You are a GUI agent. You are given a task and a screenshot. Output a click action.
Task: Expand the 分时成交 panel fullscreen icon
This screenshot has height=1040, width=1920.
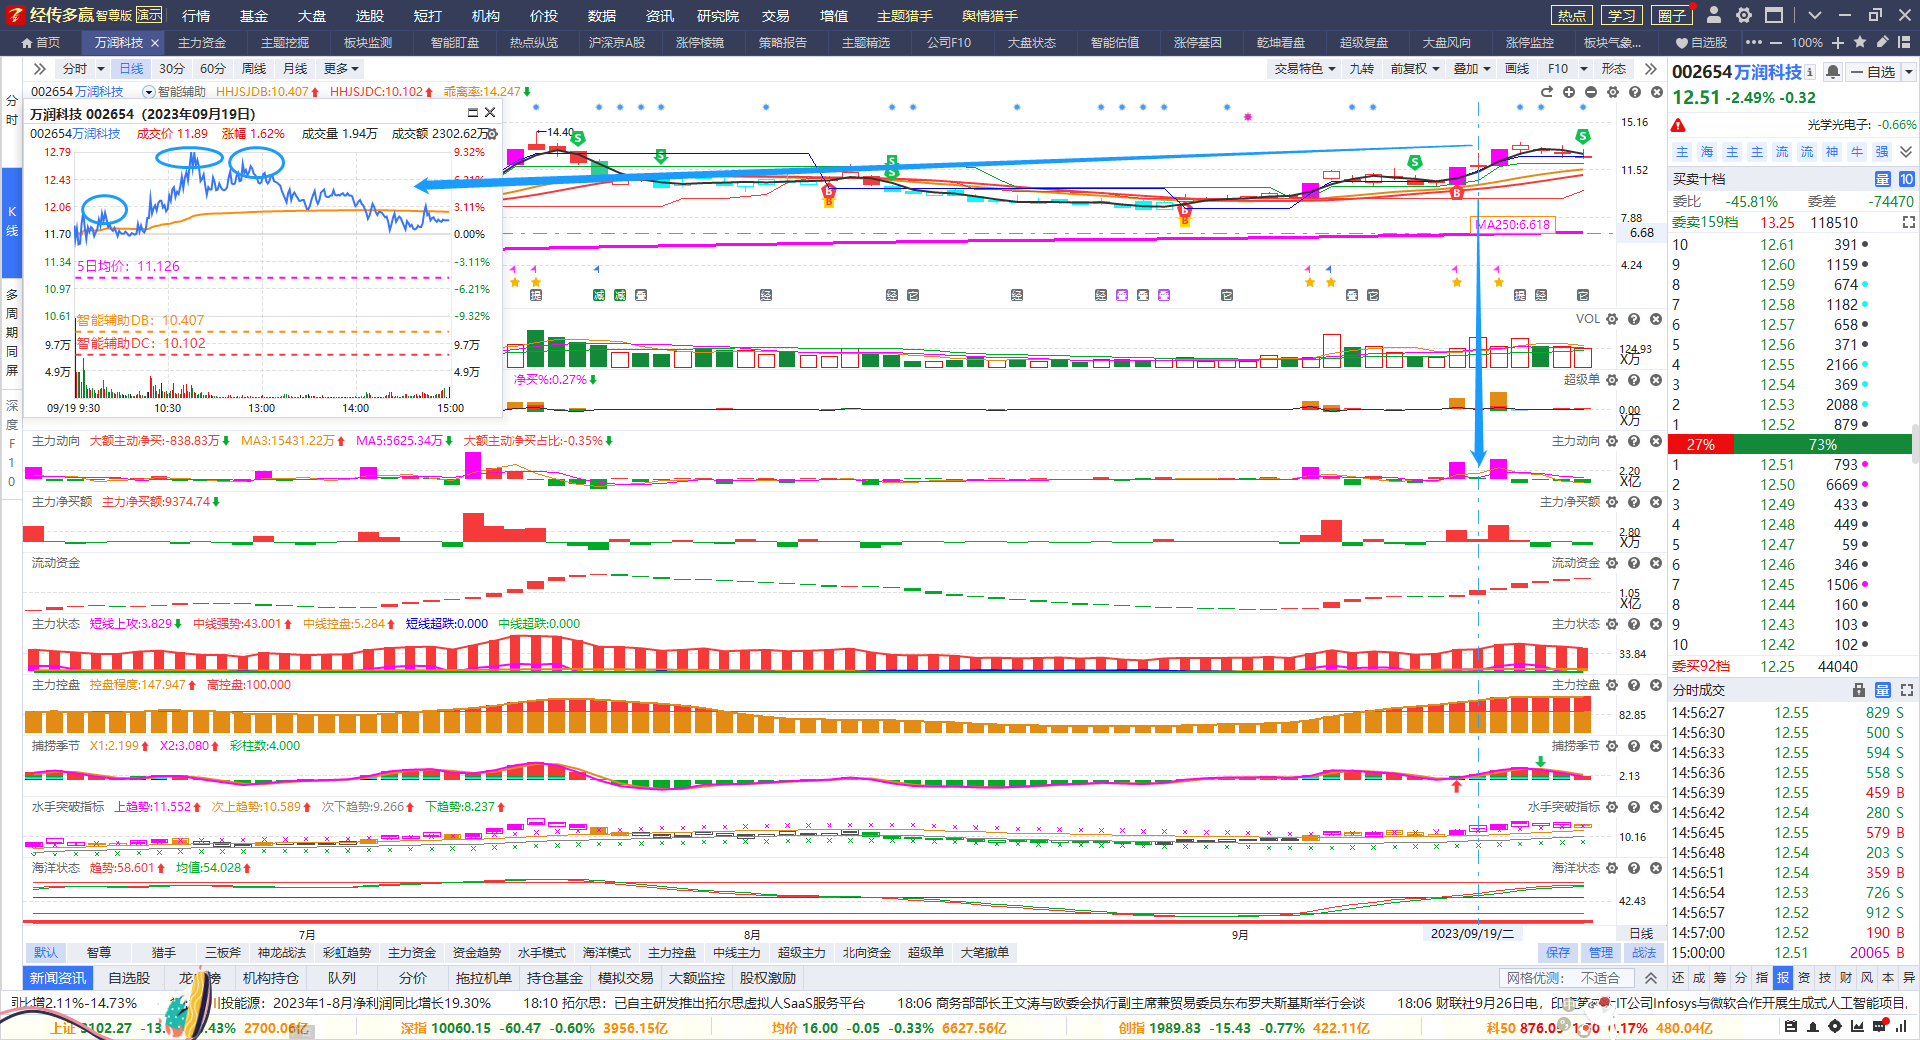(1906, 690)
